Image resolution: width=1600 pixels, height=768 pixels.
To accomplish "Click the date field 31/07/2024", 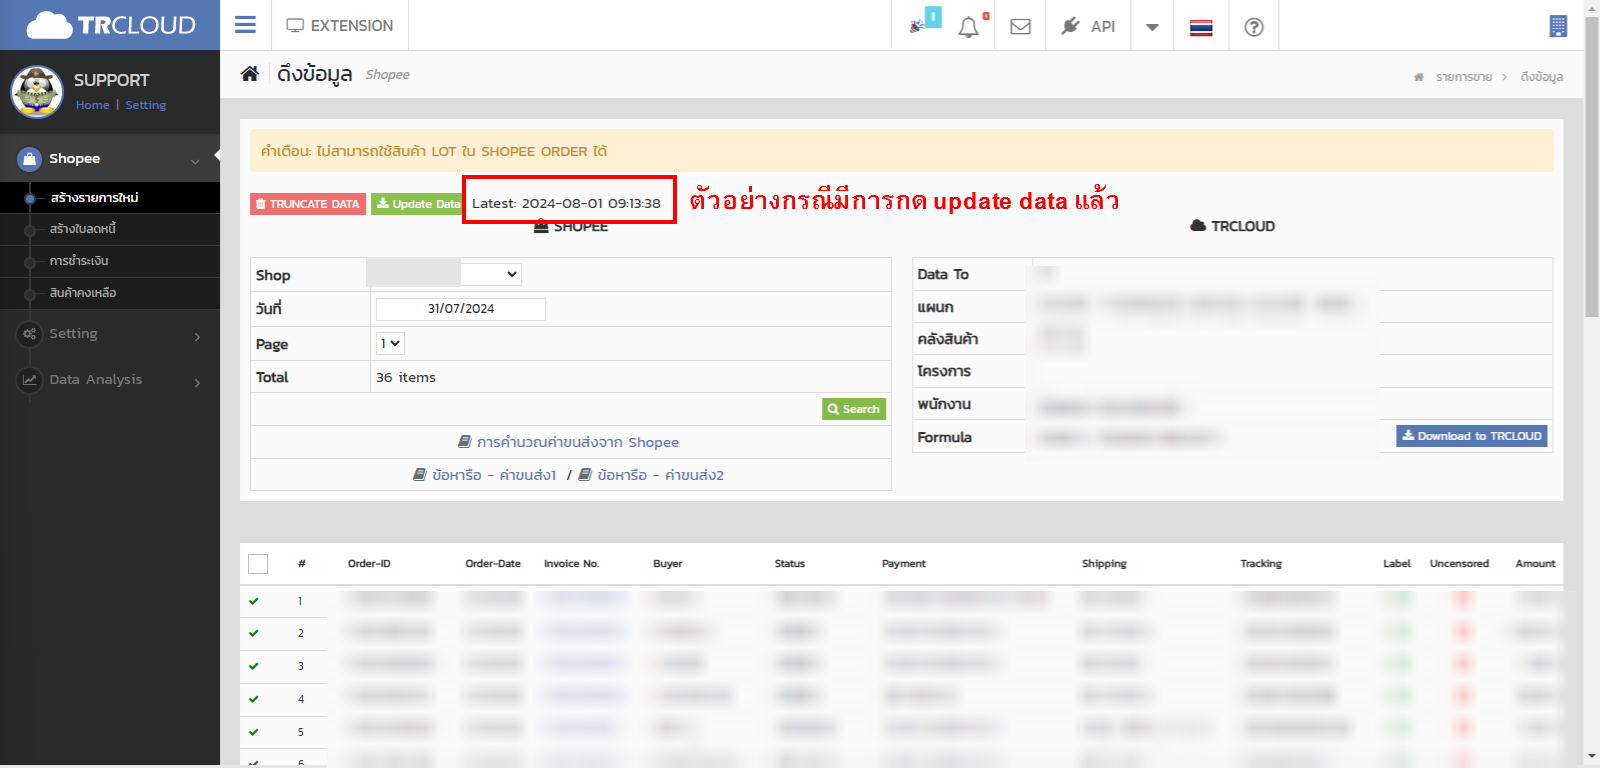I will point(461,309).
